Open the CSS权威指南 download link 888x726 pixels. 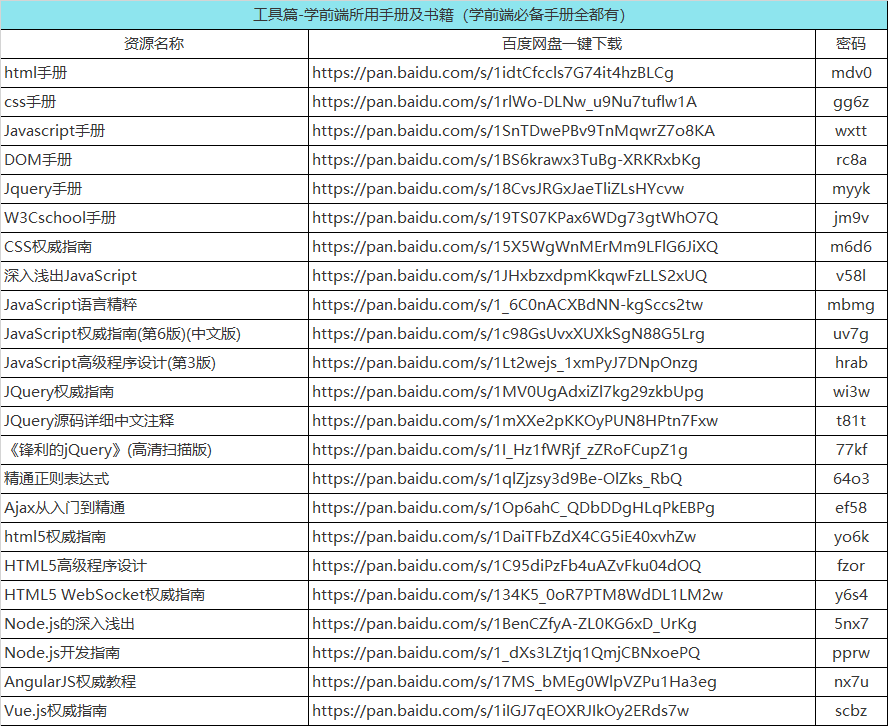(515, 247)
